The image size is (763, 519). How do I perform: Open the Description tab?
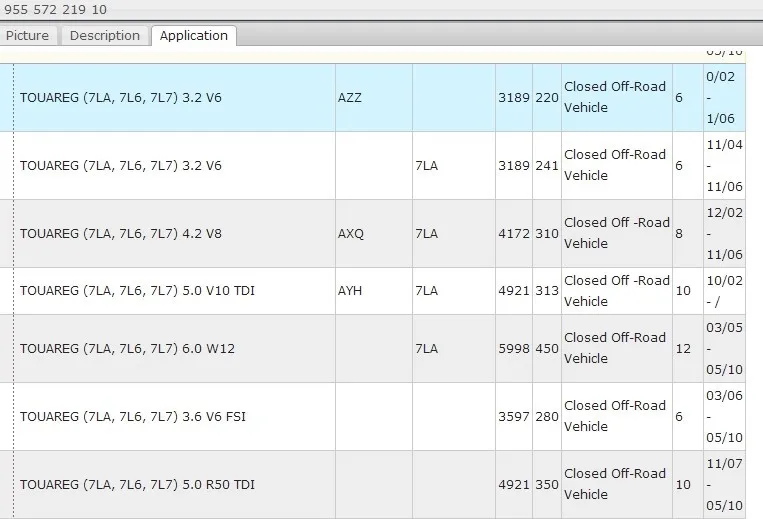pos(105,36)
